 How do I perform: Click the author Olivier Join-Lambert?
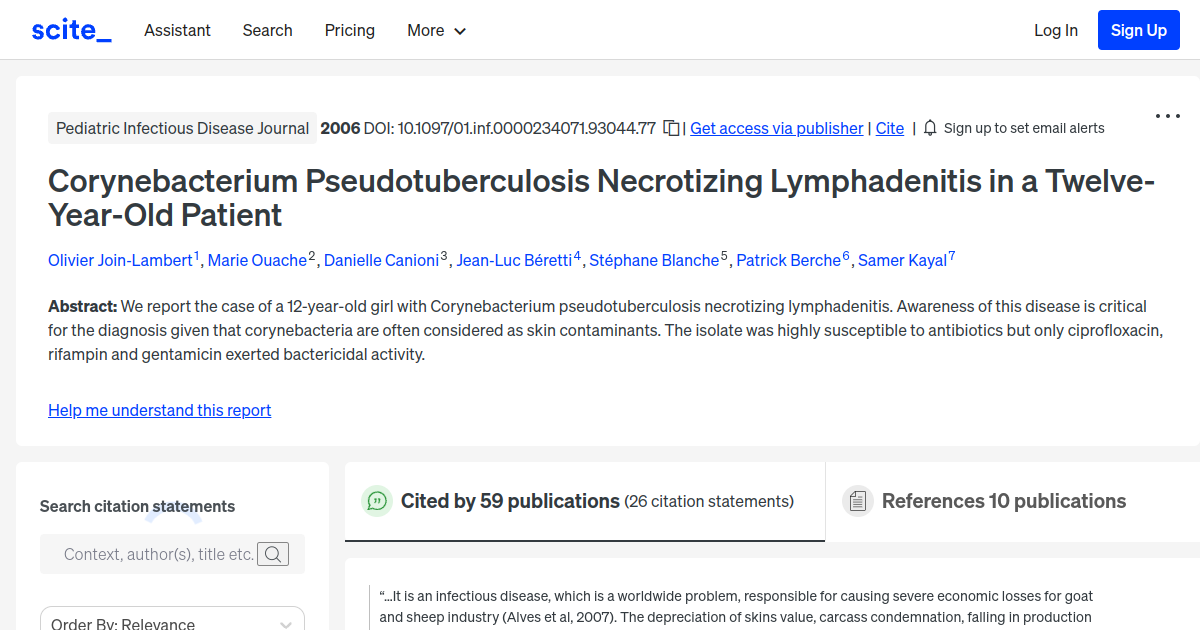[120, 260]
